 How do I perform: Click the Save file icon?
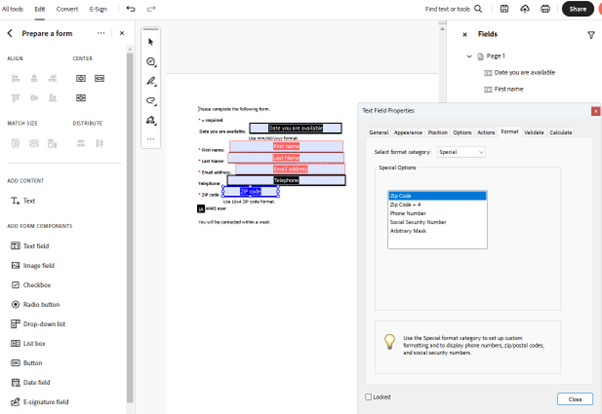(x=504, y=9)
